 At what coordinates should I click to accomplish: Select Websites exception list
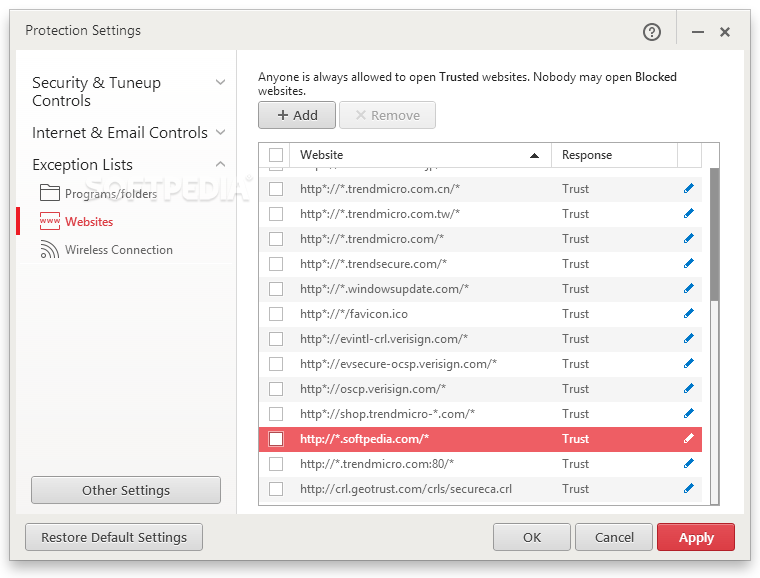tap(89, 222)
